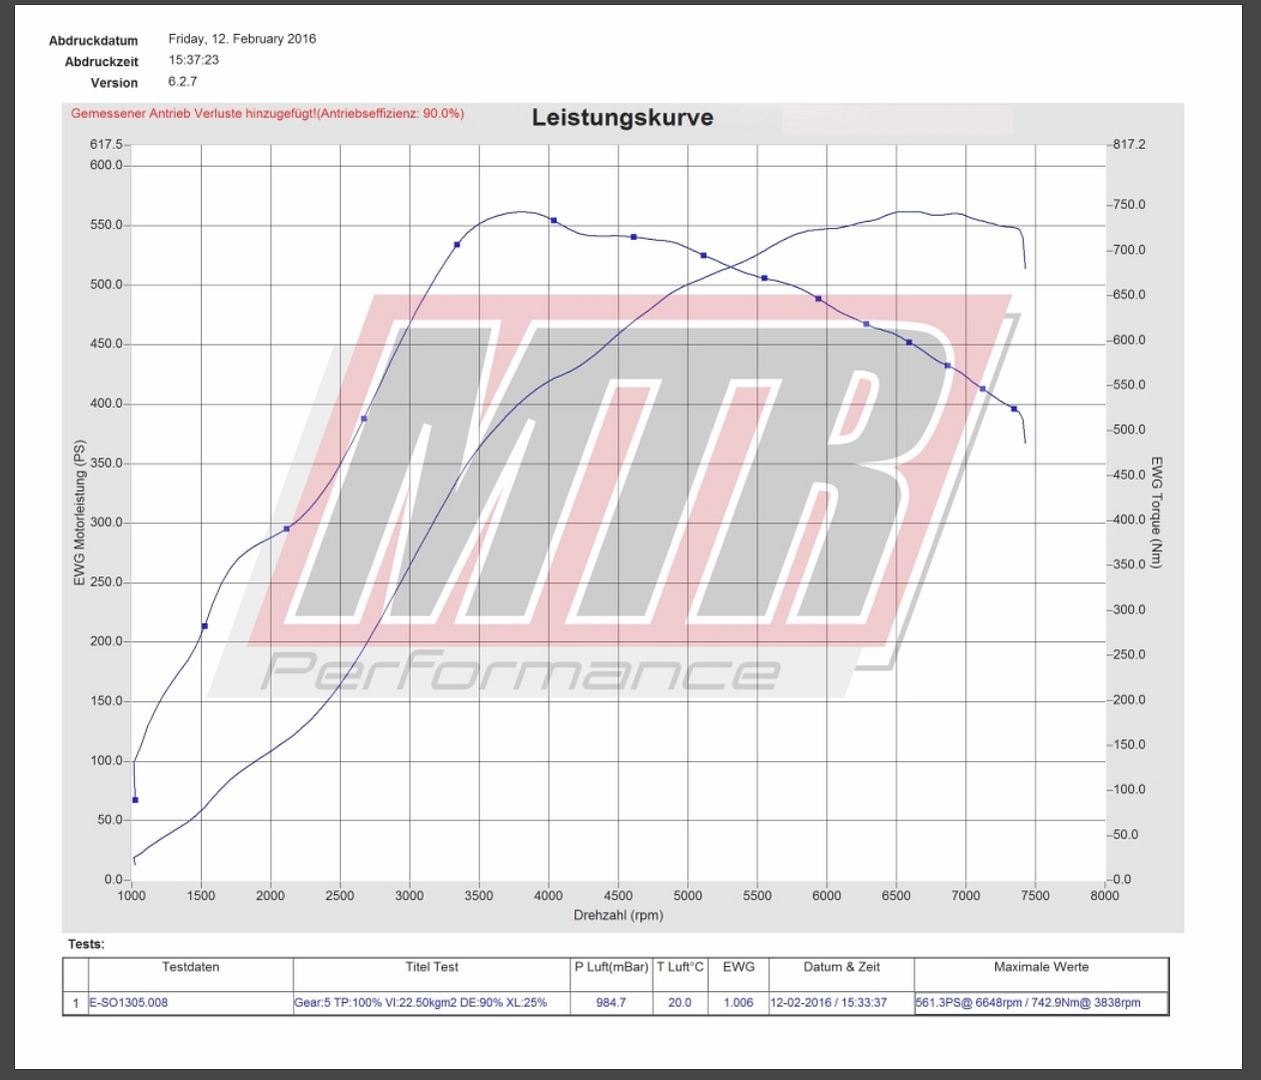Click the "Abdruckzeit" label
The height and width of the screenshot is (1080, 1261).
[x=101, y=62]
